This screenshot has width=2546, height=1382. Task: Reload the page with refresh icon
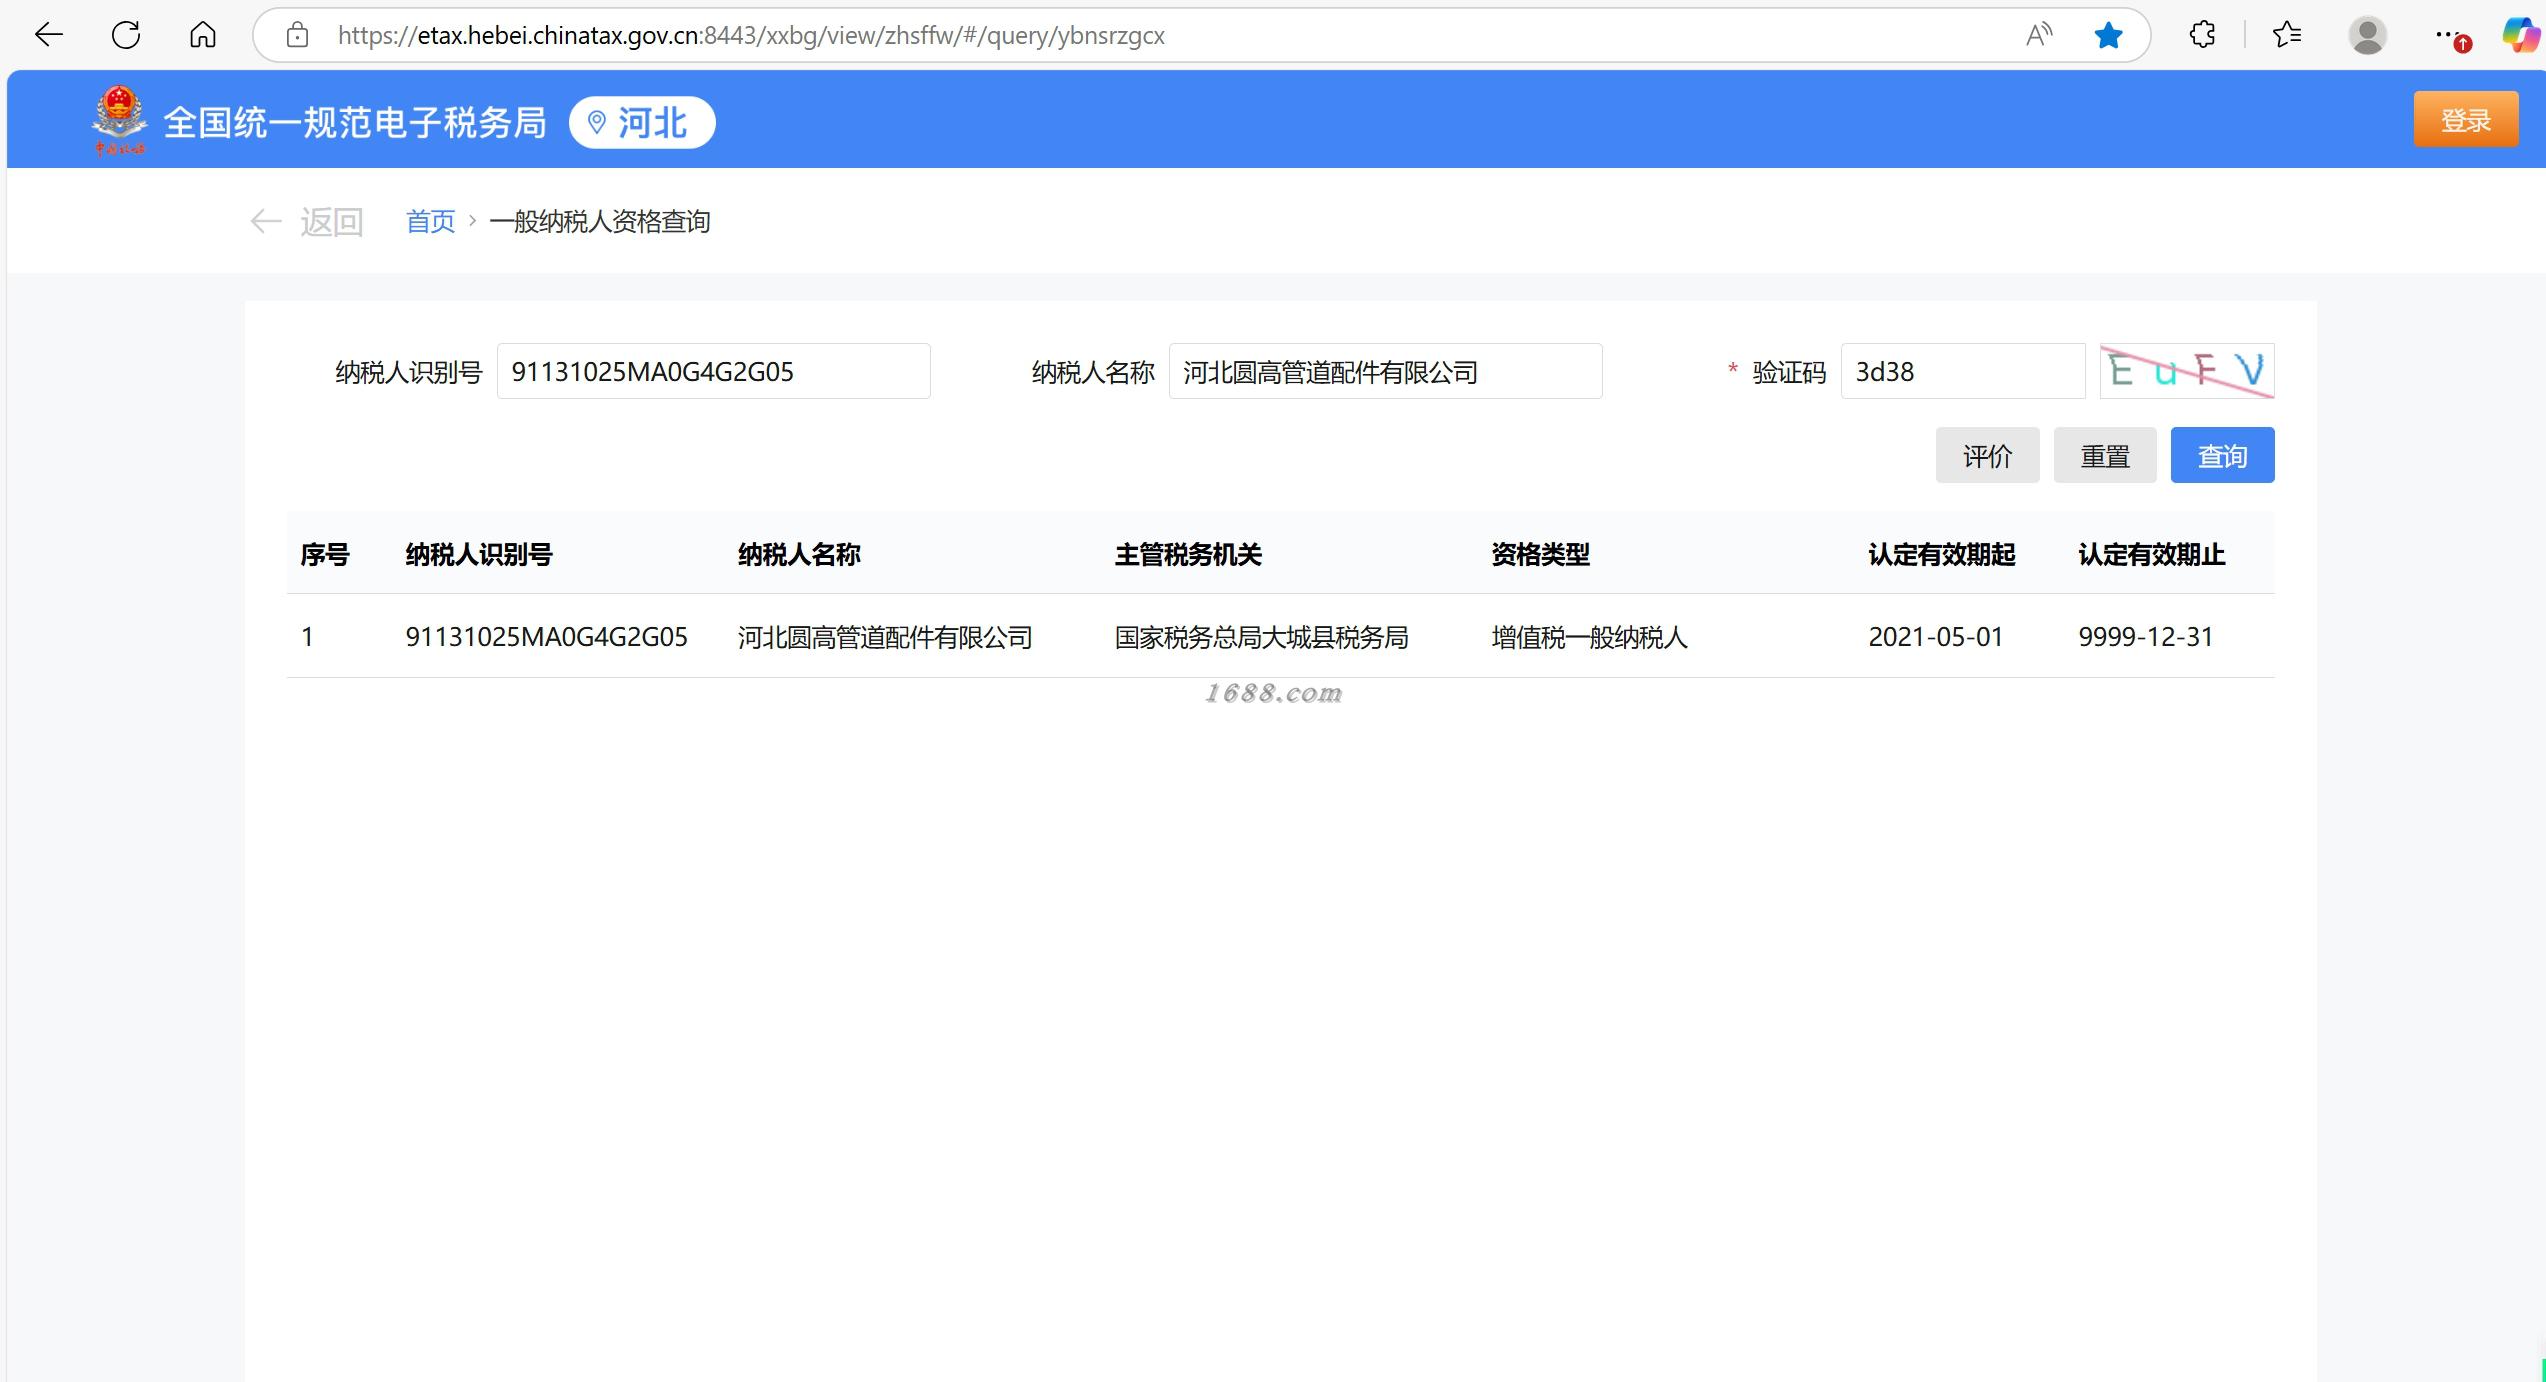(x=126, y=35)
